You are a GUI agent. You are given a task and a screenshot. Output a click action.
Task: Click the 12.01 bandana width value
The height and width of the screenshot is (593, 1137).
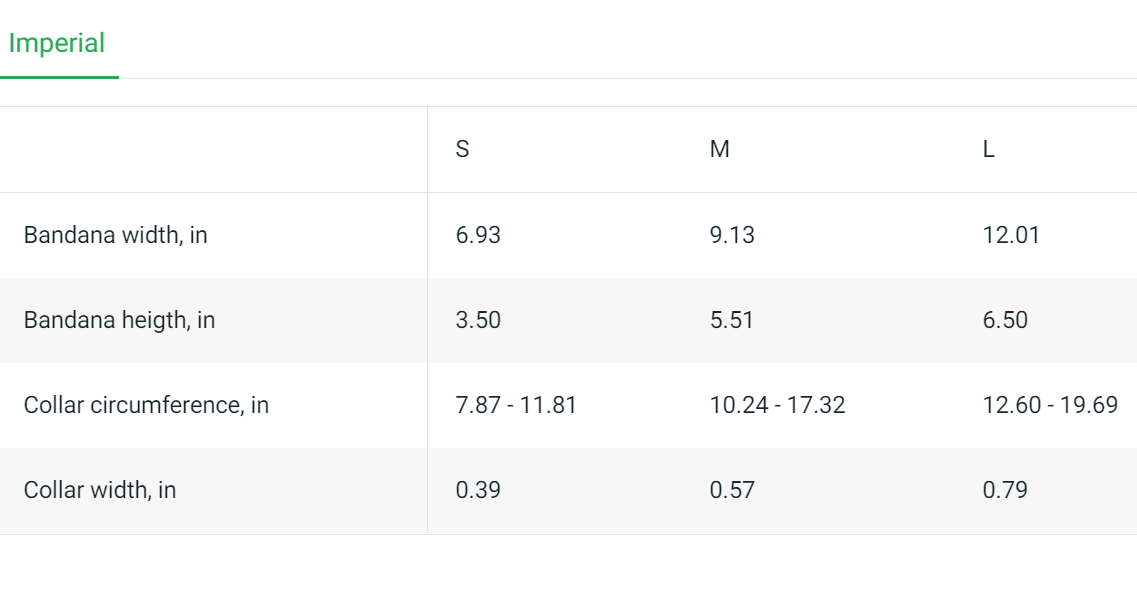[x=1011, y=236]
